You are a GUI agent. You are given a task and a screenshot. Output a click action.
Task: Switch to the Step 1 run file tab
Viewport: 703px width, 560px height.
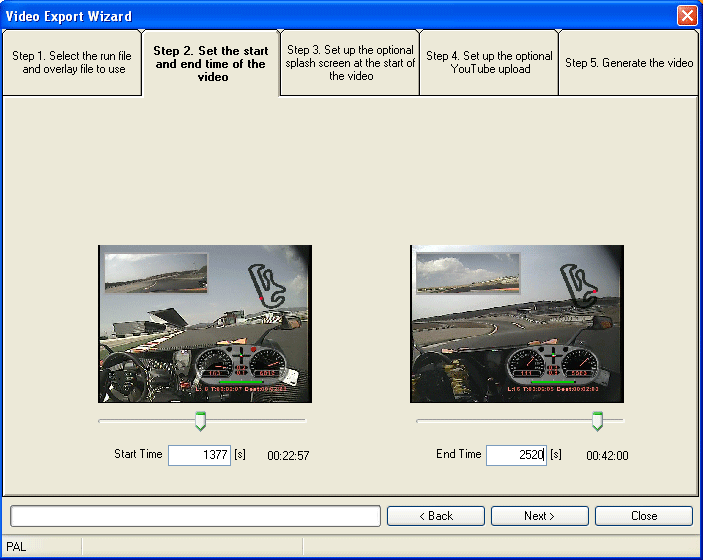coord(72,63)
